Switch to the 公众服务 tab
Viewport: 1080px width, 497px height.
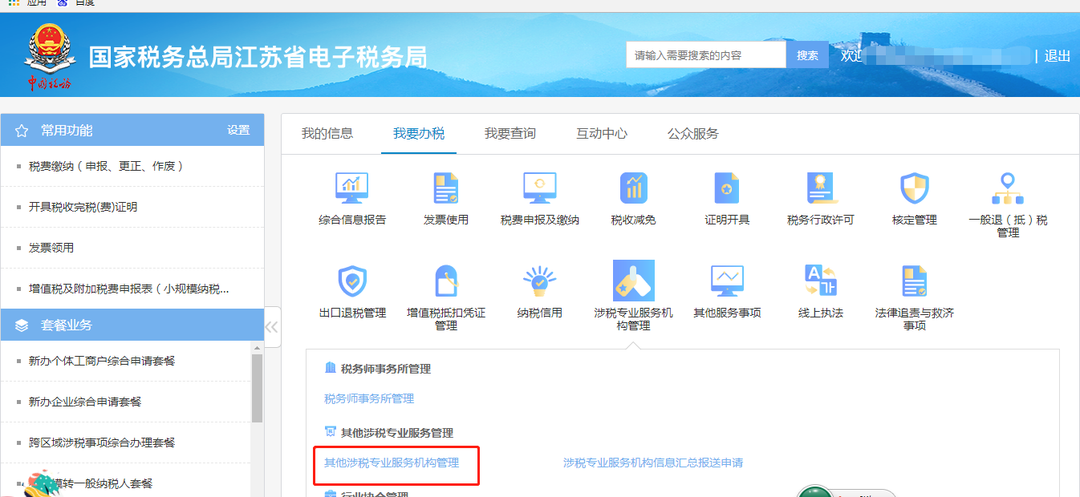(693, 134)
